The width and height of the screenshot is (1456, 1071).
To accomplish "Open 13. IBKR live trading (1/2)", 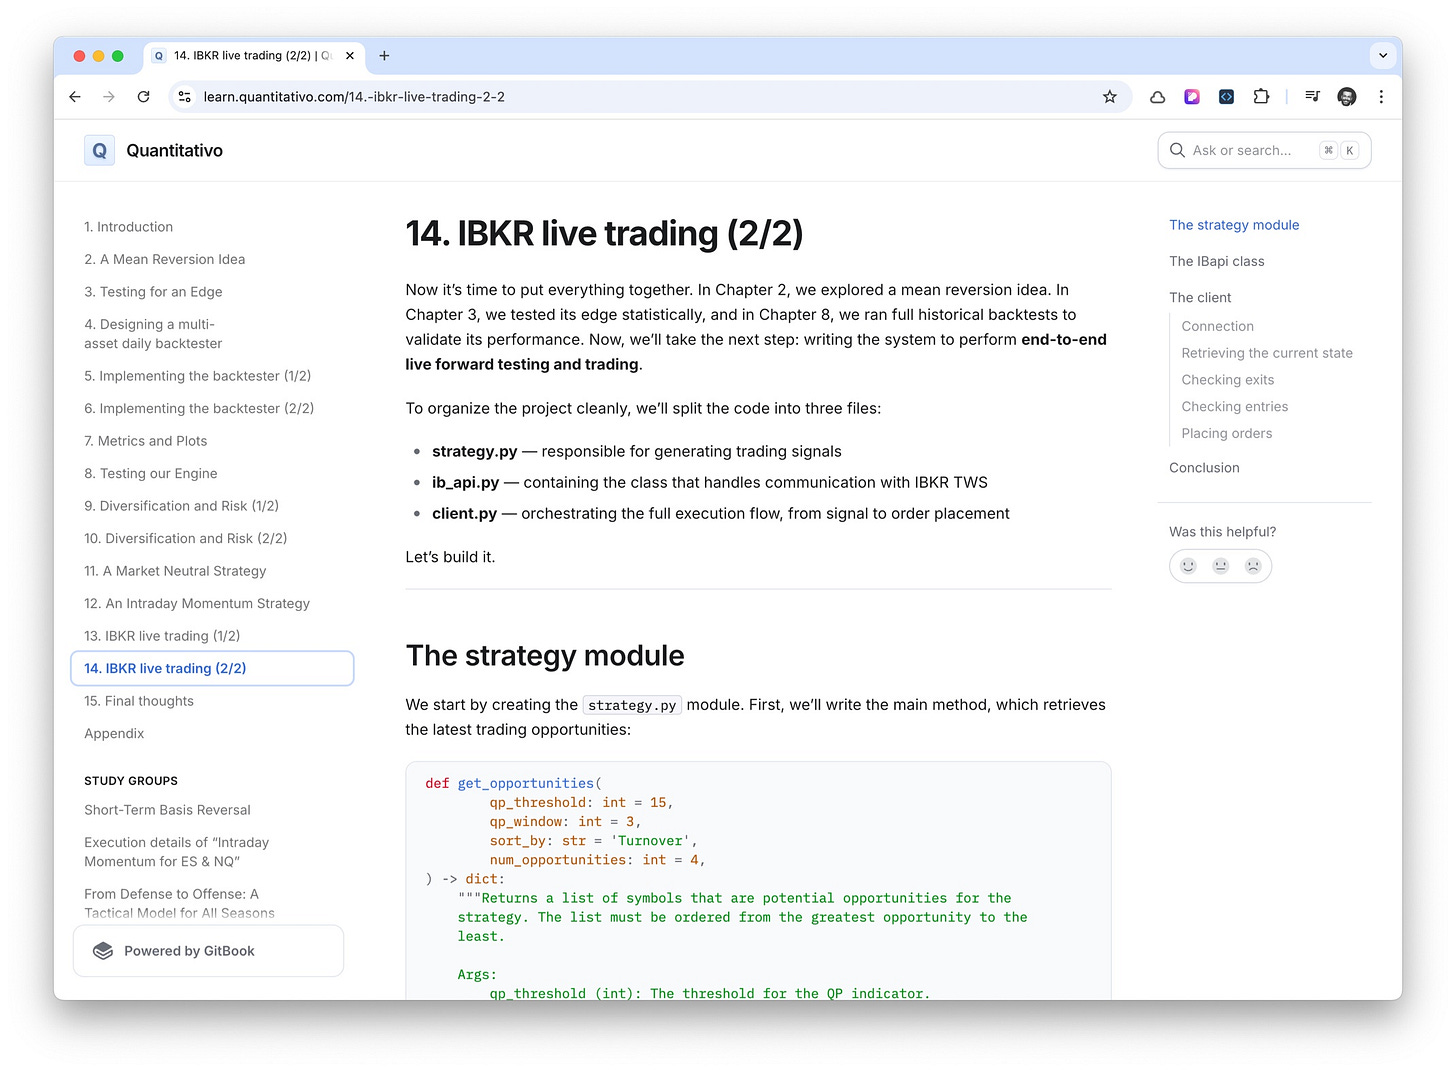I will (x=162, y=636).
